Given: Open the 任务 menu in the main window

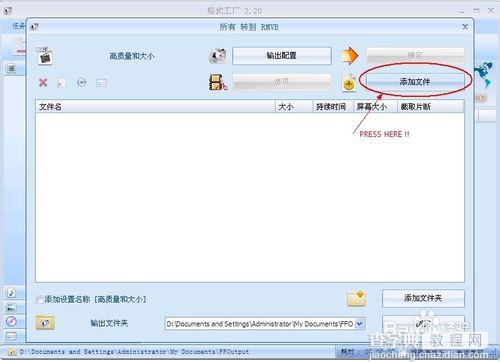Looking at the screenshot, I should 18,26.
